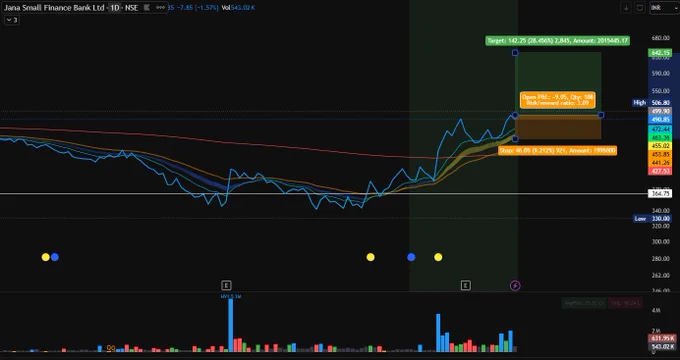Click the NSE exchange label in the legend

[x=131, y=7]
